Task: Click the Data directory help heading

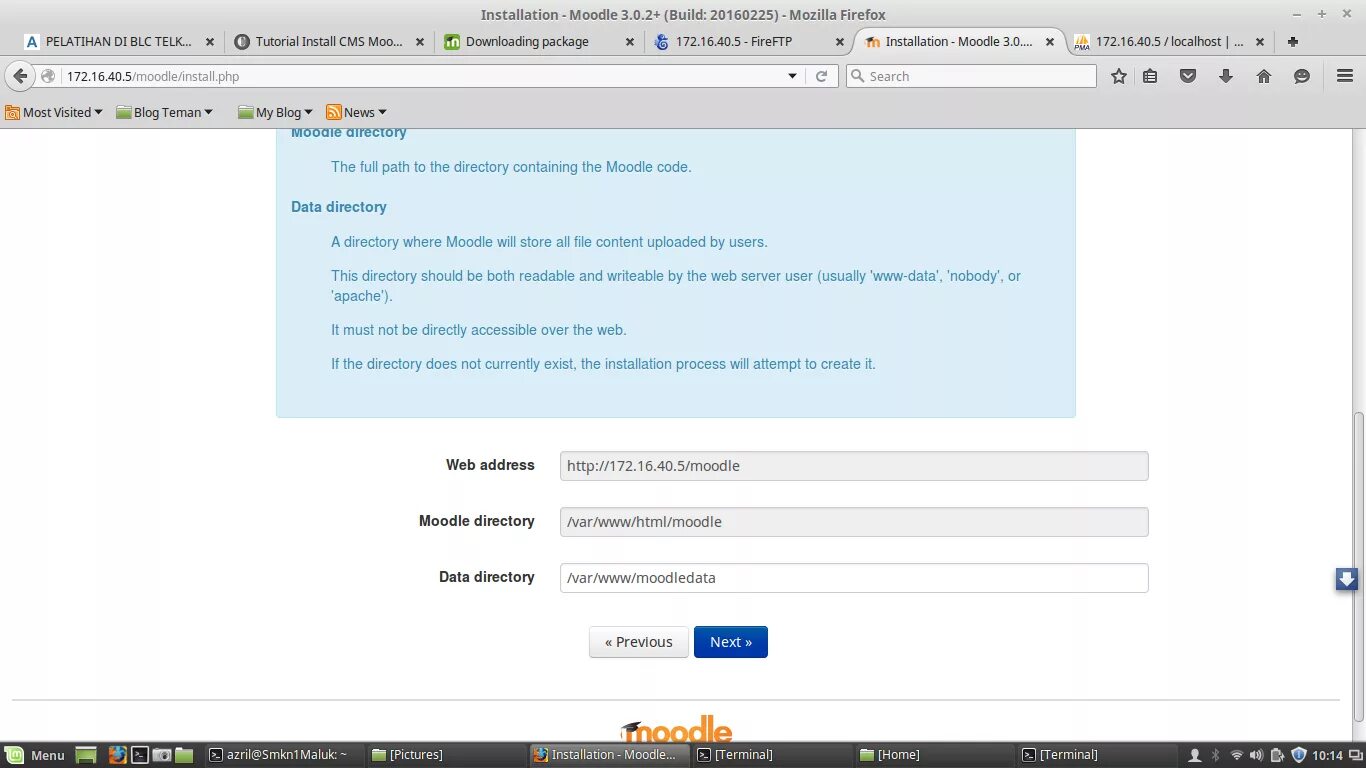Action: point(339,207)
